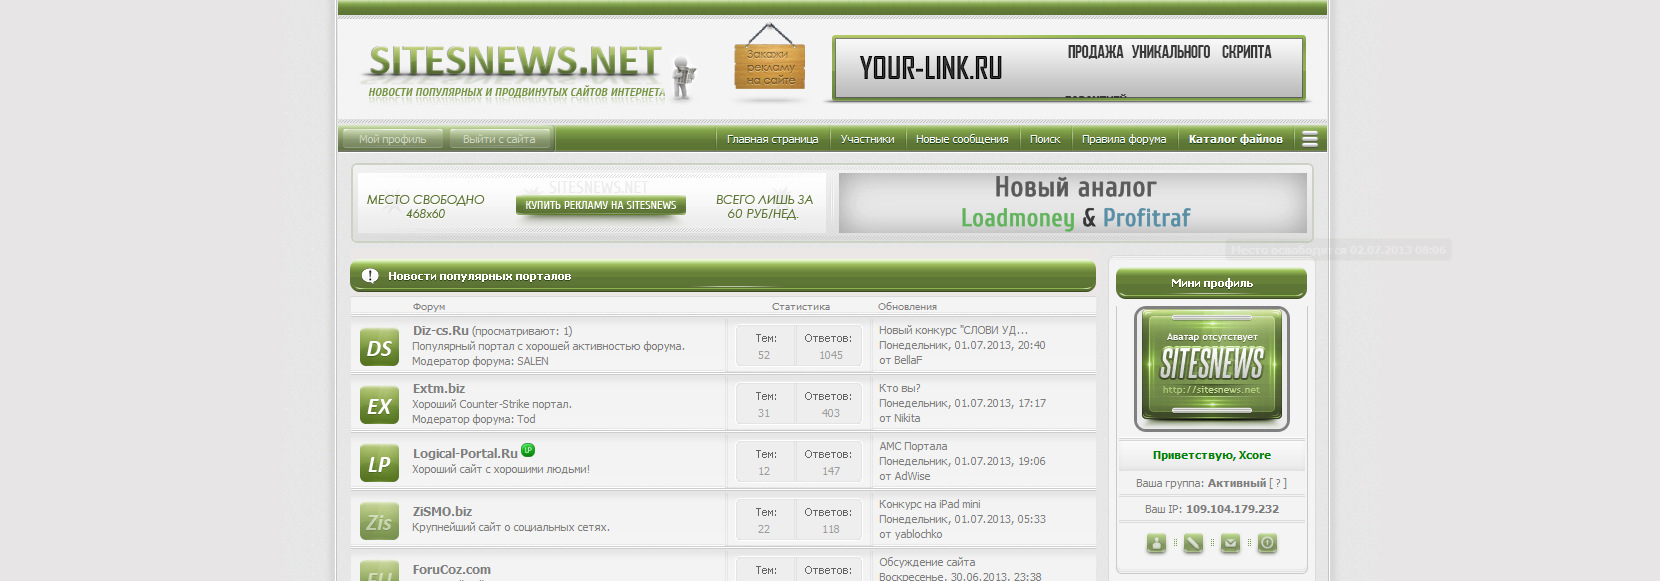Click the wooden 'Закажи рекламу на сайте' sign

[770, 64]
